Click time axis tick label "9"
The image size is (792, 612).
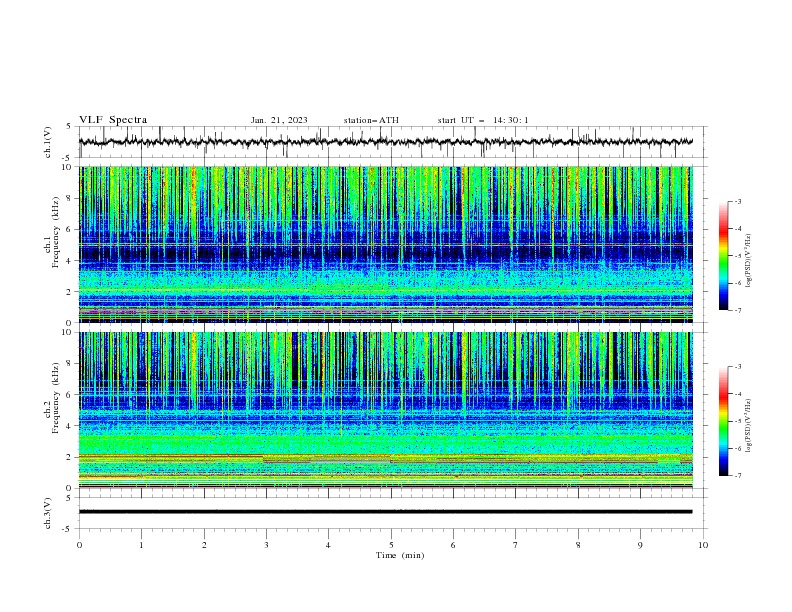(x=640, y=545)
